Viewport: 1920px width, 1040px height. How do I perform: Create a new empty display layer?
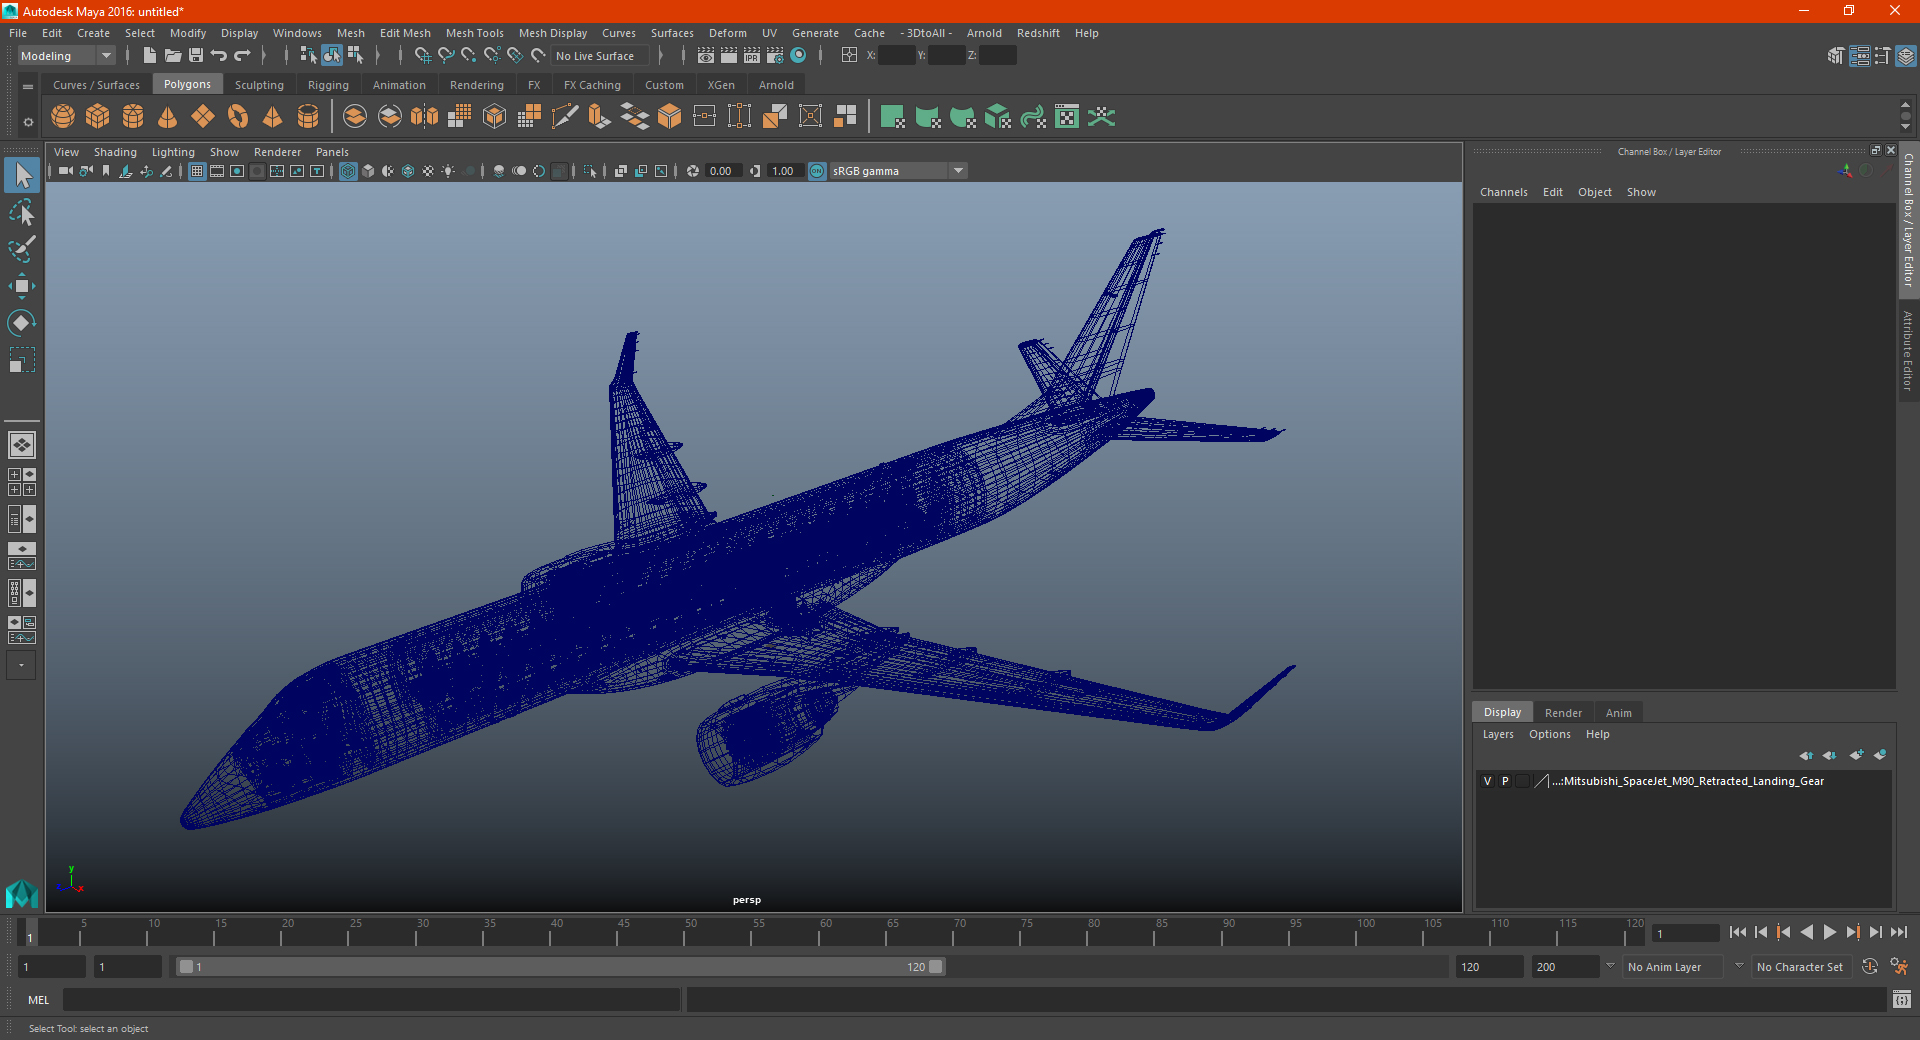(x=1857, y=755)
